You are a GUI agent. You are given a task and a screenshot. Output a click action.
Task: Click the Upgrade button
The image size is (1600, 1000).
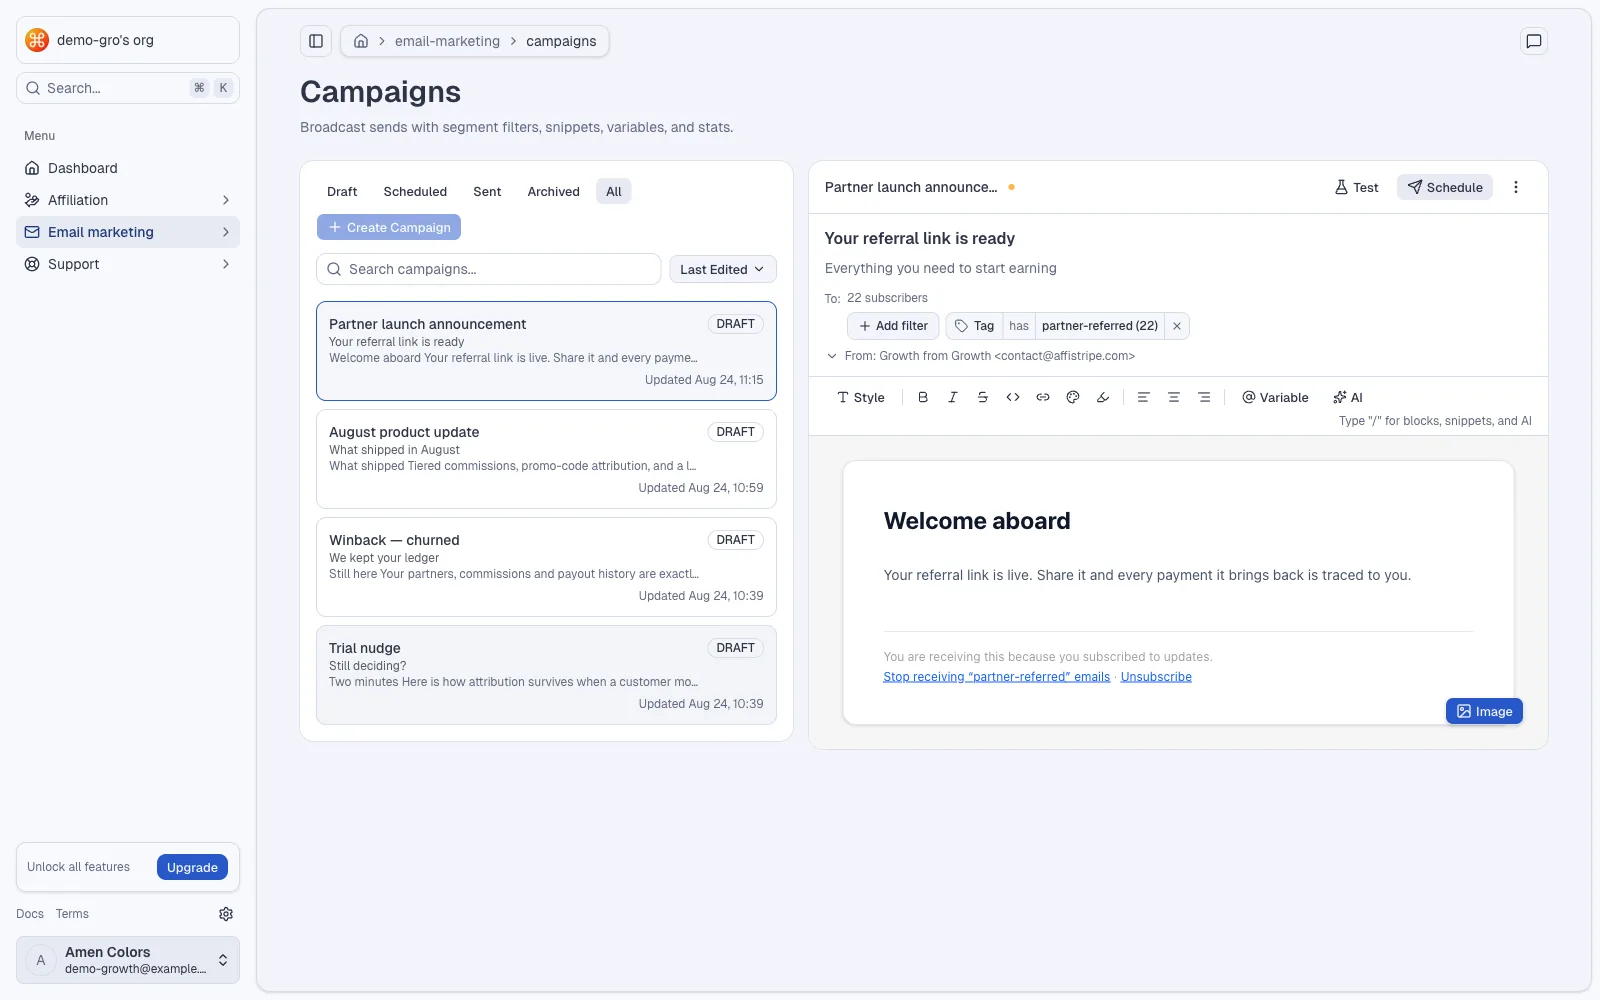tap(192, 867)
